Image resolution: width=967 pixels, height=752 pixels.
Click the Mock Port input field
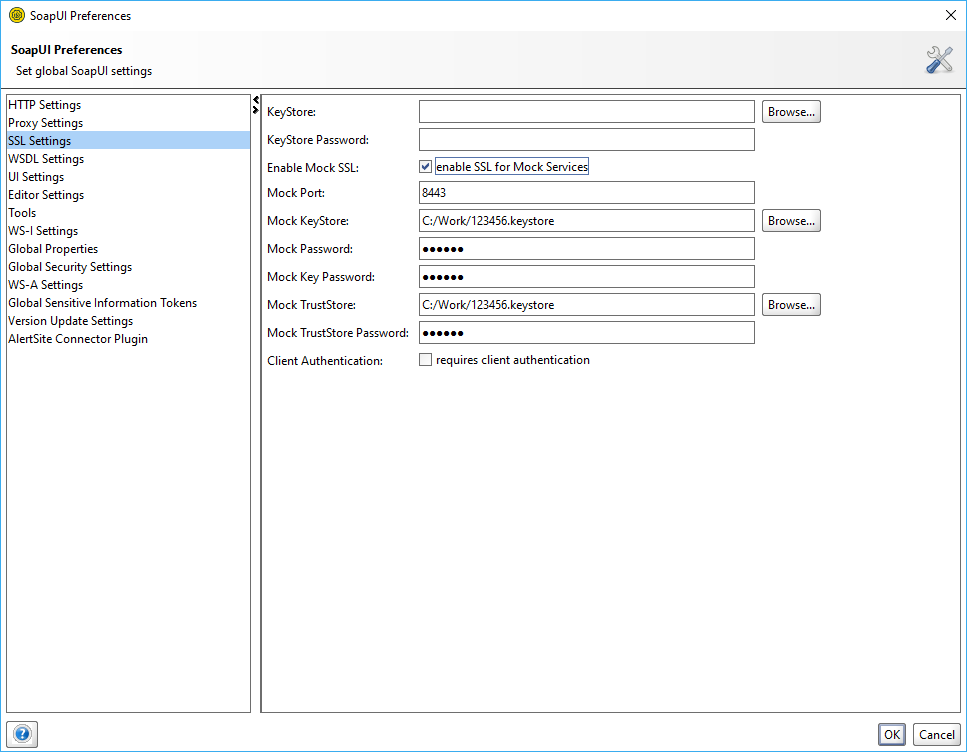pyautogui.click(x=586, y=192)
